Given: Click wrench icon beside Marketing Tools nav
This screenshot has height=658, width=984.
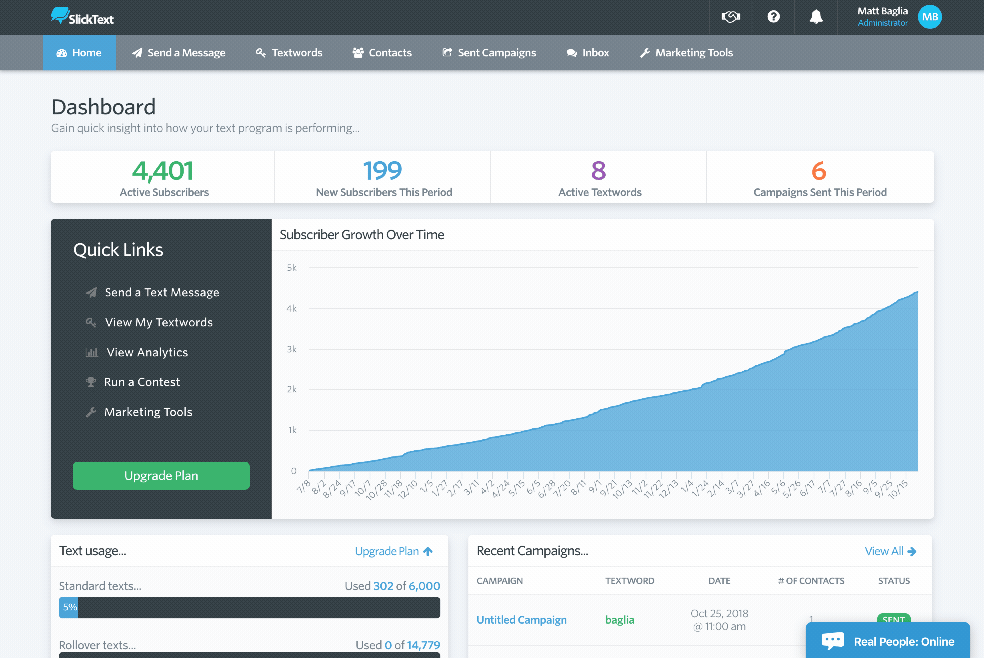Looking at the screenshot, I should [644, 53].
